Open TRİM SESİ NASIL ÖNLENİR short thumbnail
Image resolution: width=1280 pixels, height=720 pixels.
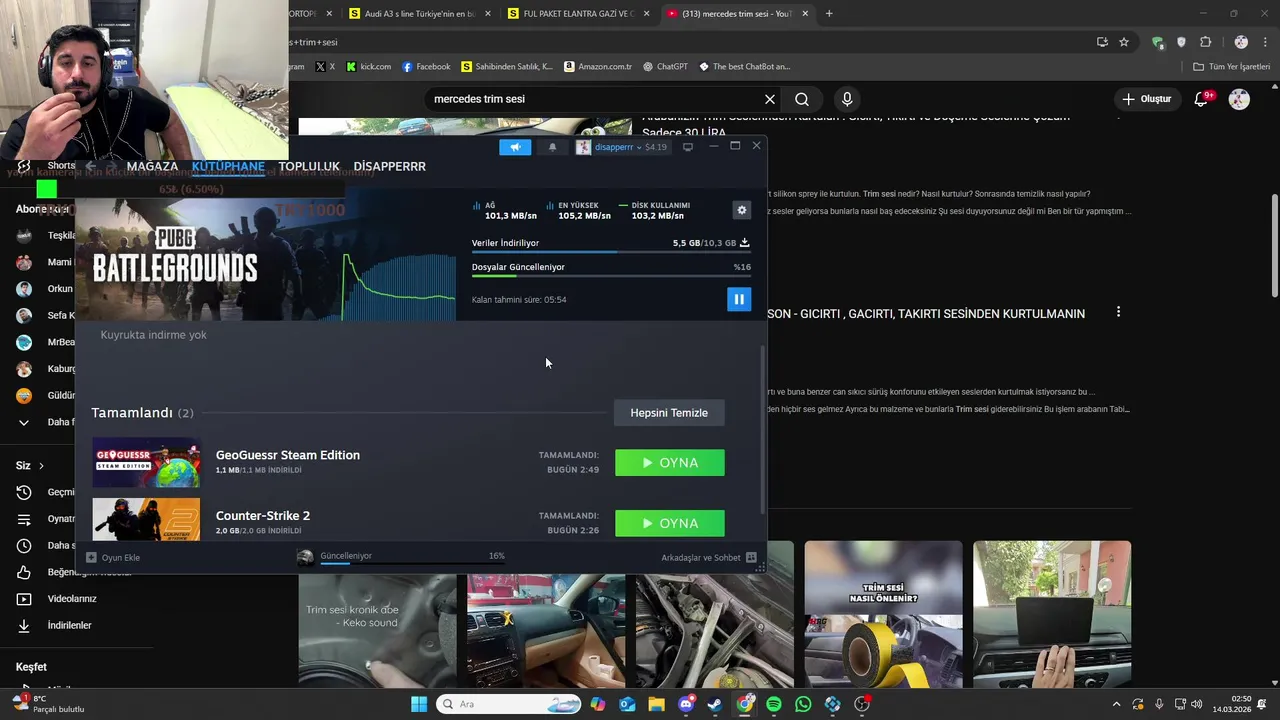pos(883,615)
